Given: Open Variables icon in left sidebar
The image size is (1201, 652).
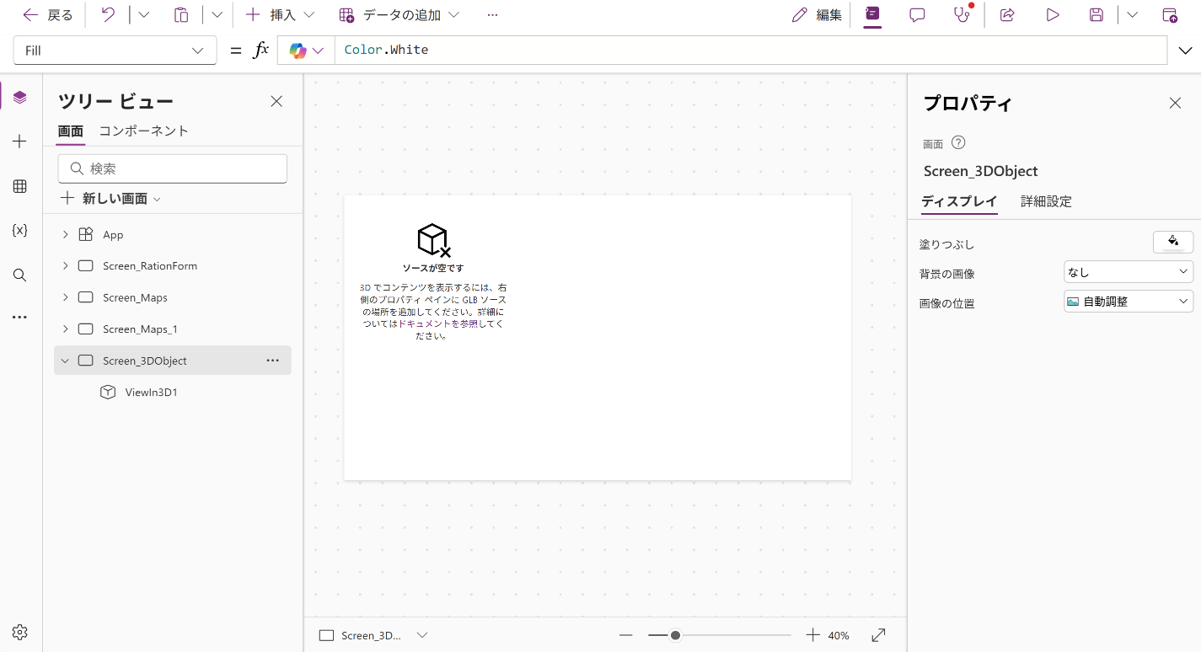Looking at the screenshot, I should (x=20, y=231).
